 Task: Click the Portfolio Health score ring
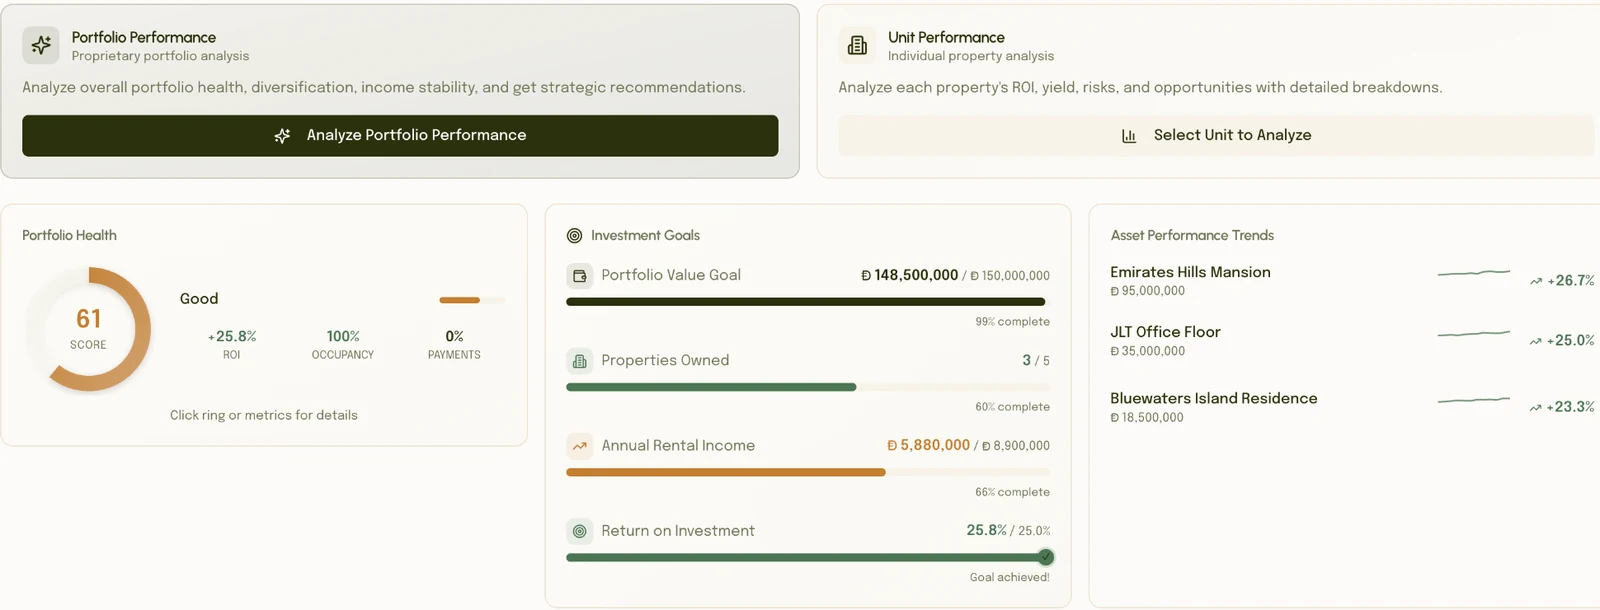tap(89, 329)
